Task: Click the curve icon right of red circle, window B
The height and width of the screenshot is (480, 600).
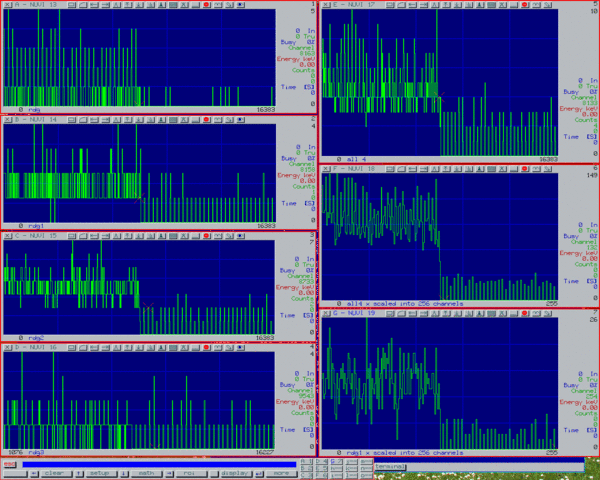Action: [218, 119]
